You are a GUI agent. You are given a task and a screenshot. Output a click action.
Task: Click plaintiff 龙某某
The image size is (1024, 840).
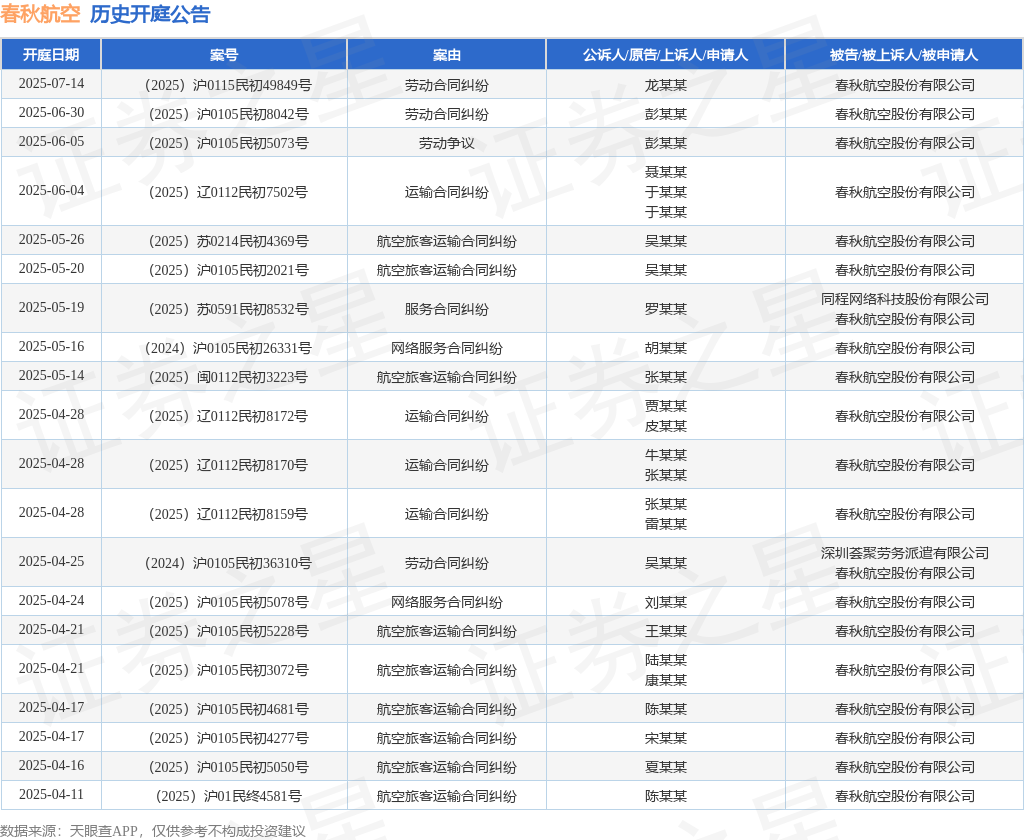665,86
